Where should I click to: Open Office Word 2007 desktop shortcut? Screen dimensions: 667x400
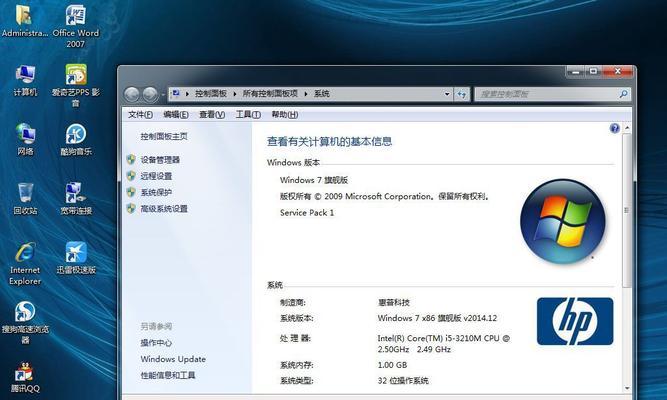click(x=76, y=26)
